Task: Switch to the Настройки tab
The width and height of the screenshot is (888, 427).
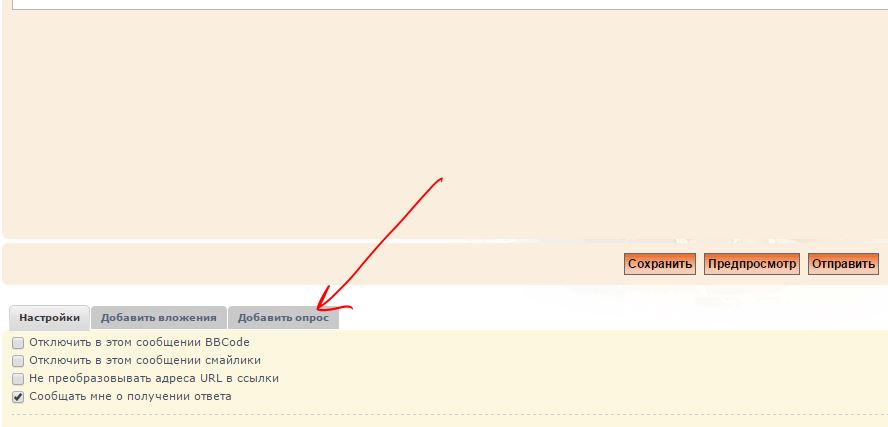Action: 50,317
